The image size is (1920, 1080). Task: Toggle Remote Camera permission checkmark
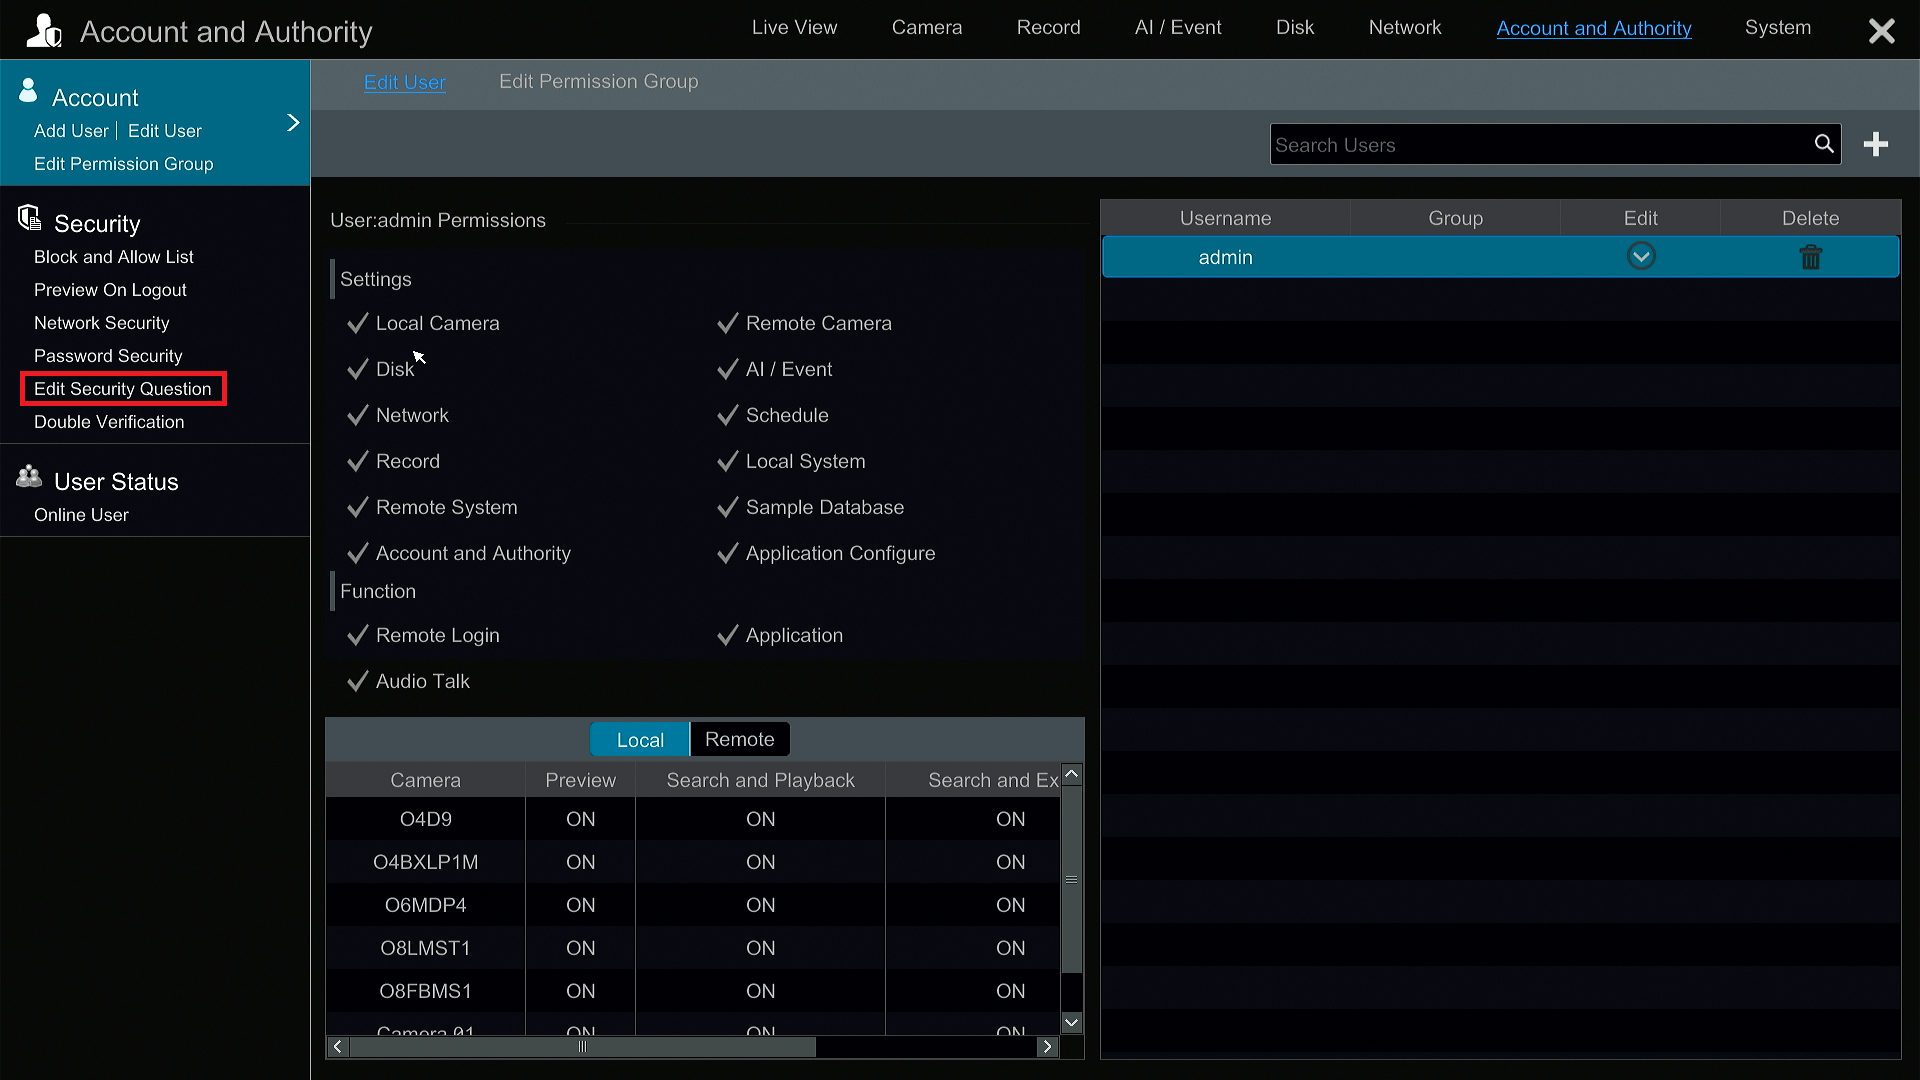coord(728,323)
